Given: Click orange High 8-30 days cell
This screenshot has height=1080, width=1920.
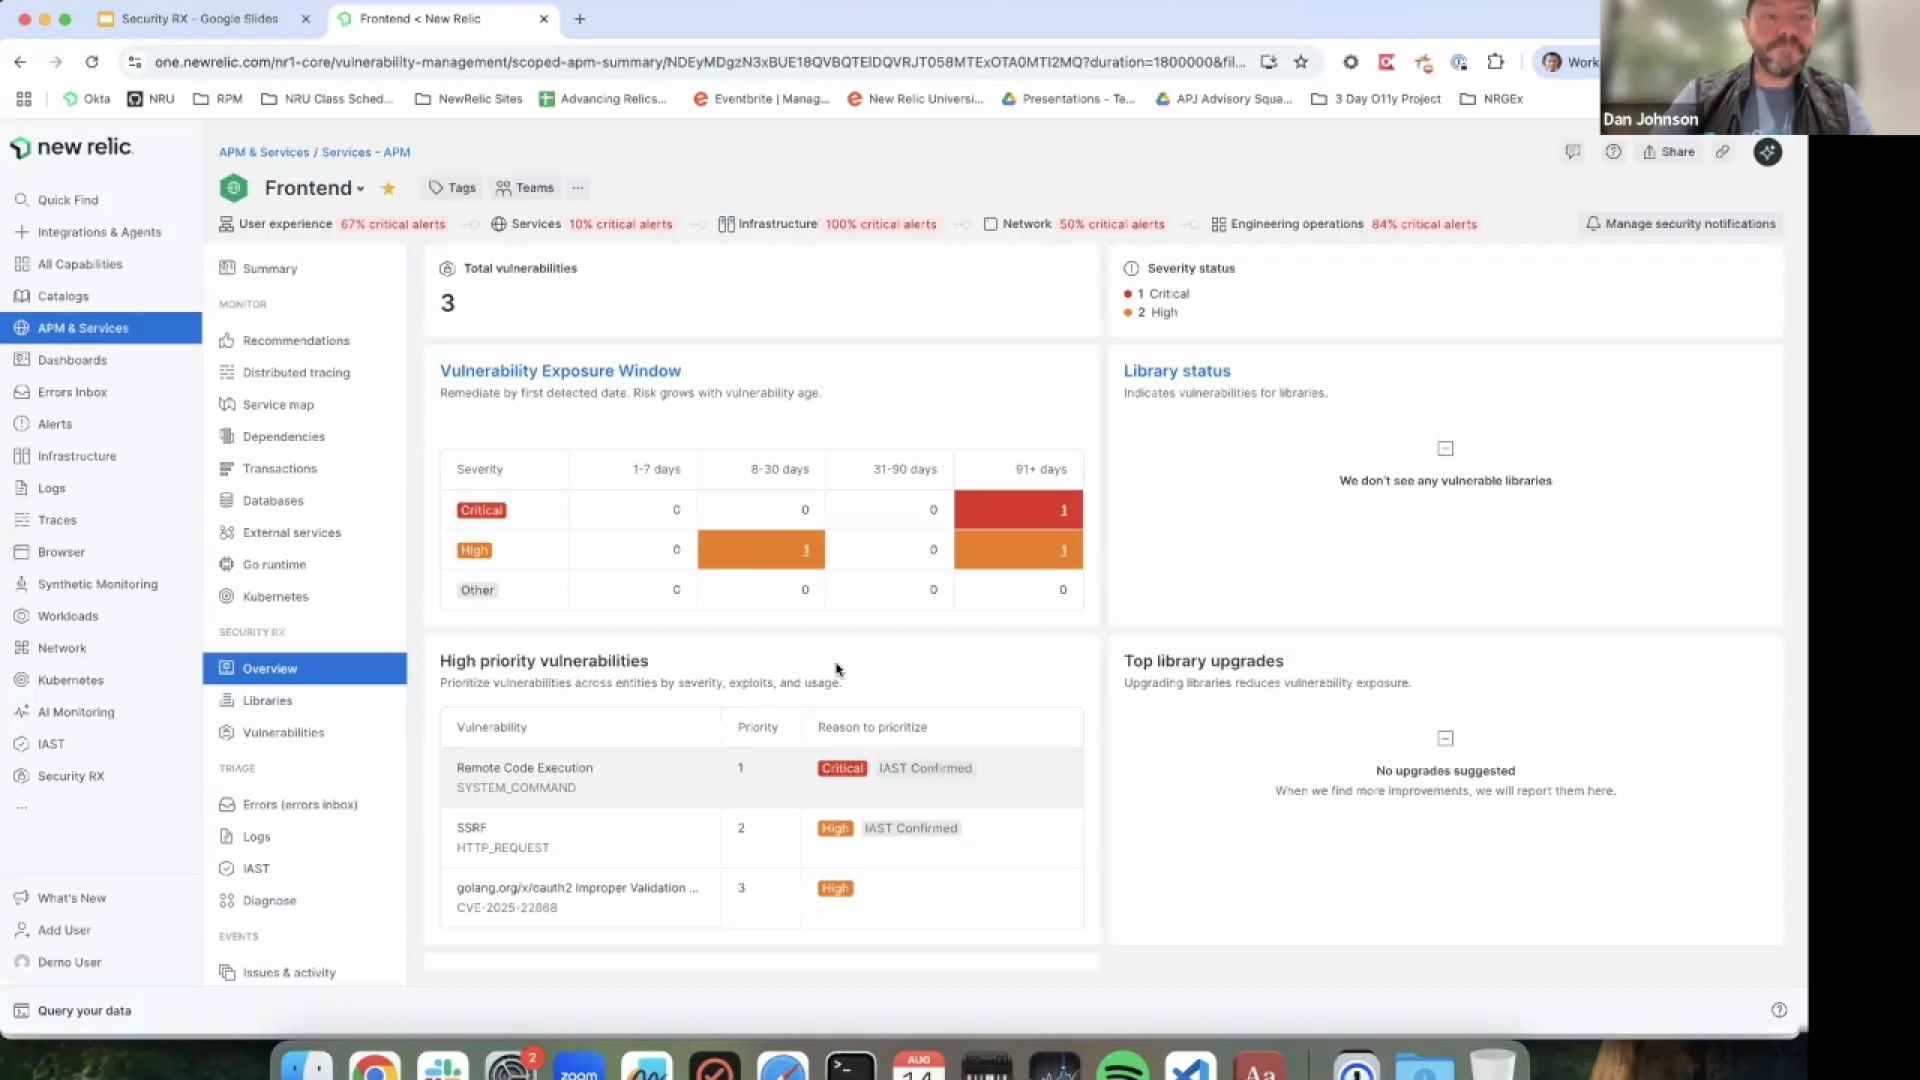Looking at the screenshot, I should point(761,550).
